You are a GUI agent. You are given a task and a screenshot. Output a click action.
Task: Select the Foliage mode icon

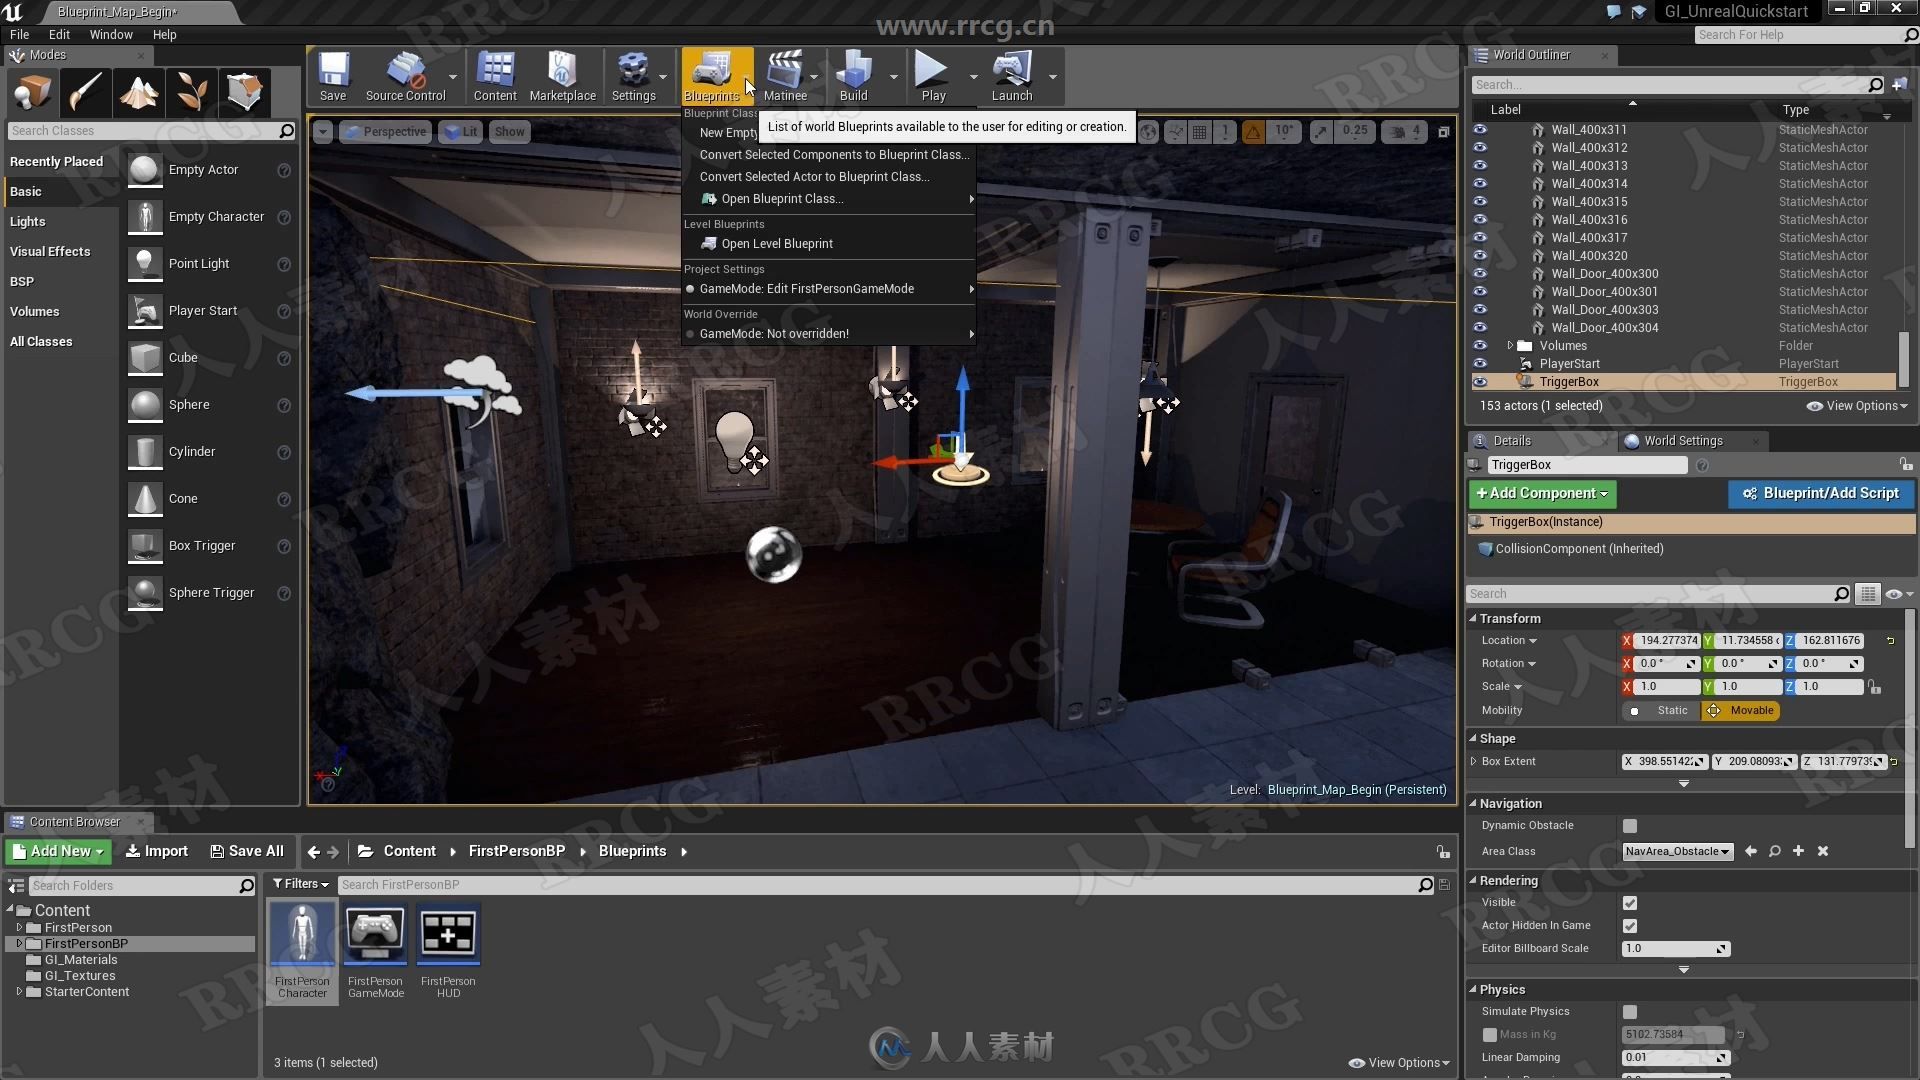coord(191,92)
